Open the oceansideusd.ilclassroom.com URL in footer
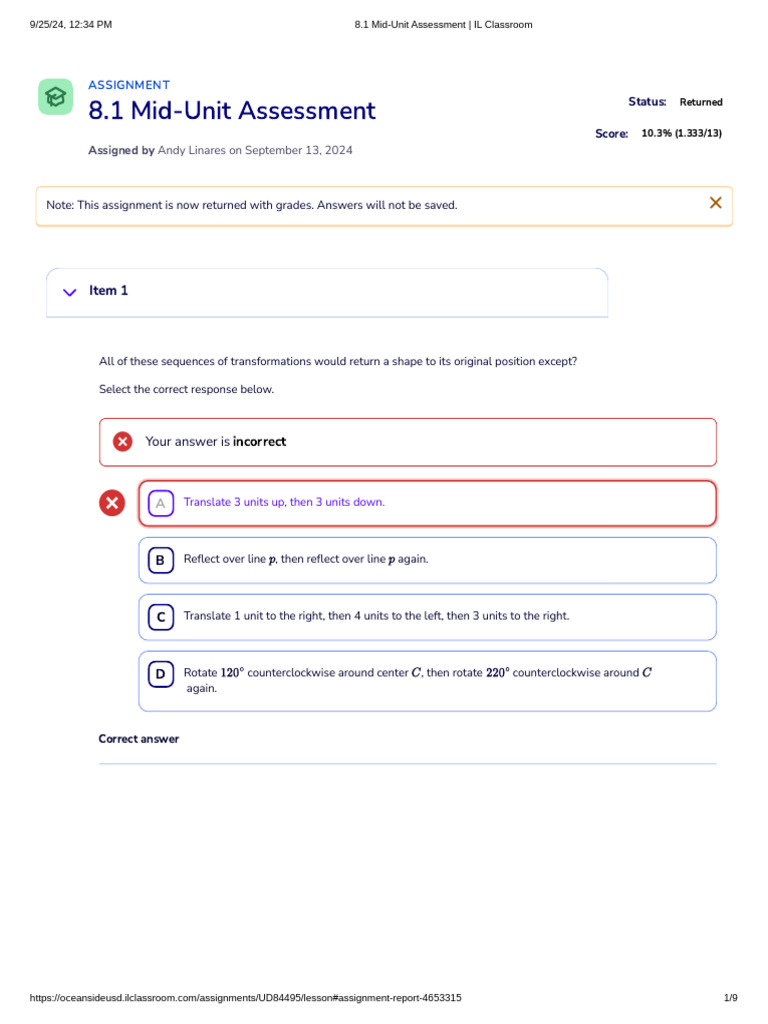 click(245, 998)
